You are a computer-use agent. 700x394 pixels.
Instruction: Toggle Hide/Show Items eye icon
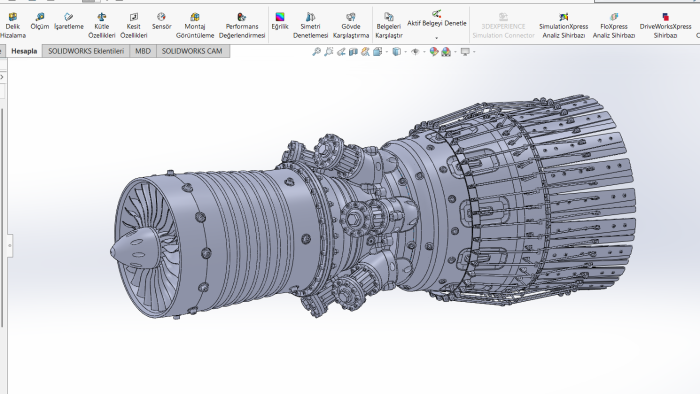coord(415,52)
